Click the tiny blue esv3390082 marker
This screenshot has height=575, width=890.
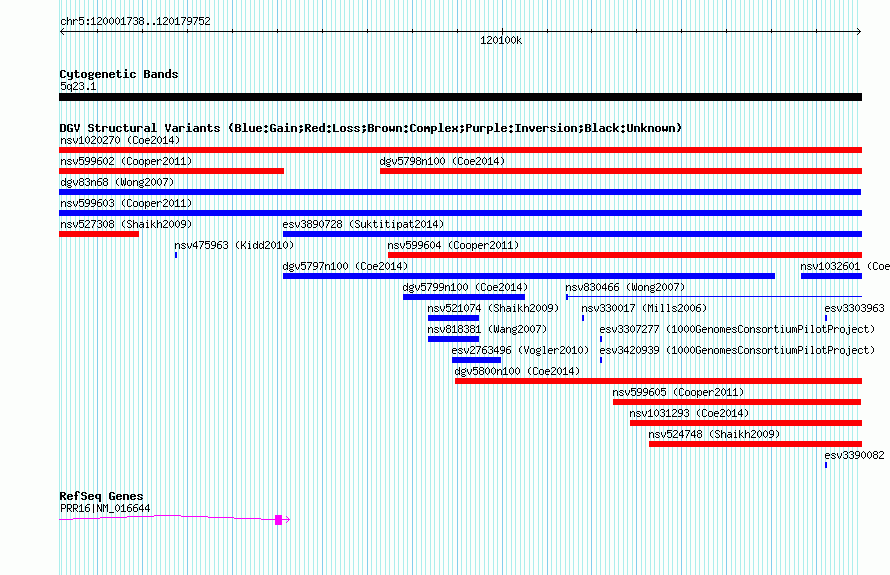pyautogui.click(x=826, y=465)
